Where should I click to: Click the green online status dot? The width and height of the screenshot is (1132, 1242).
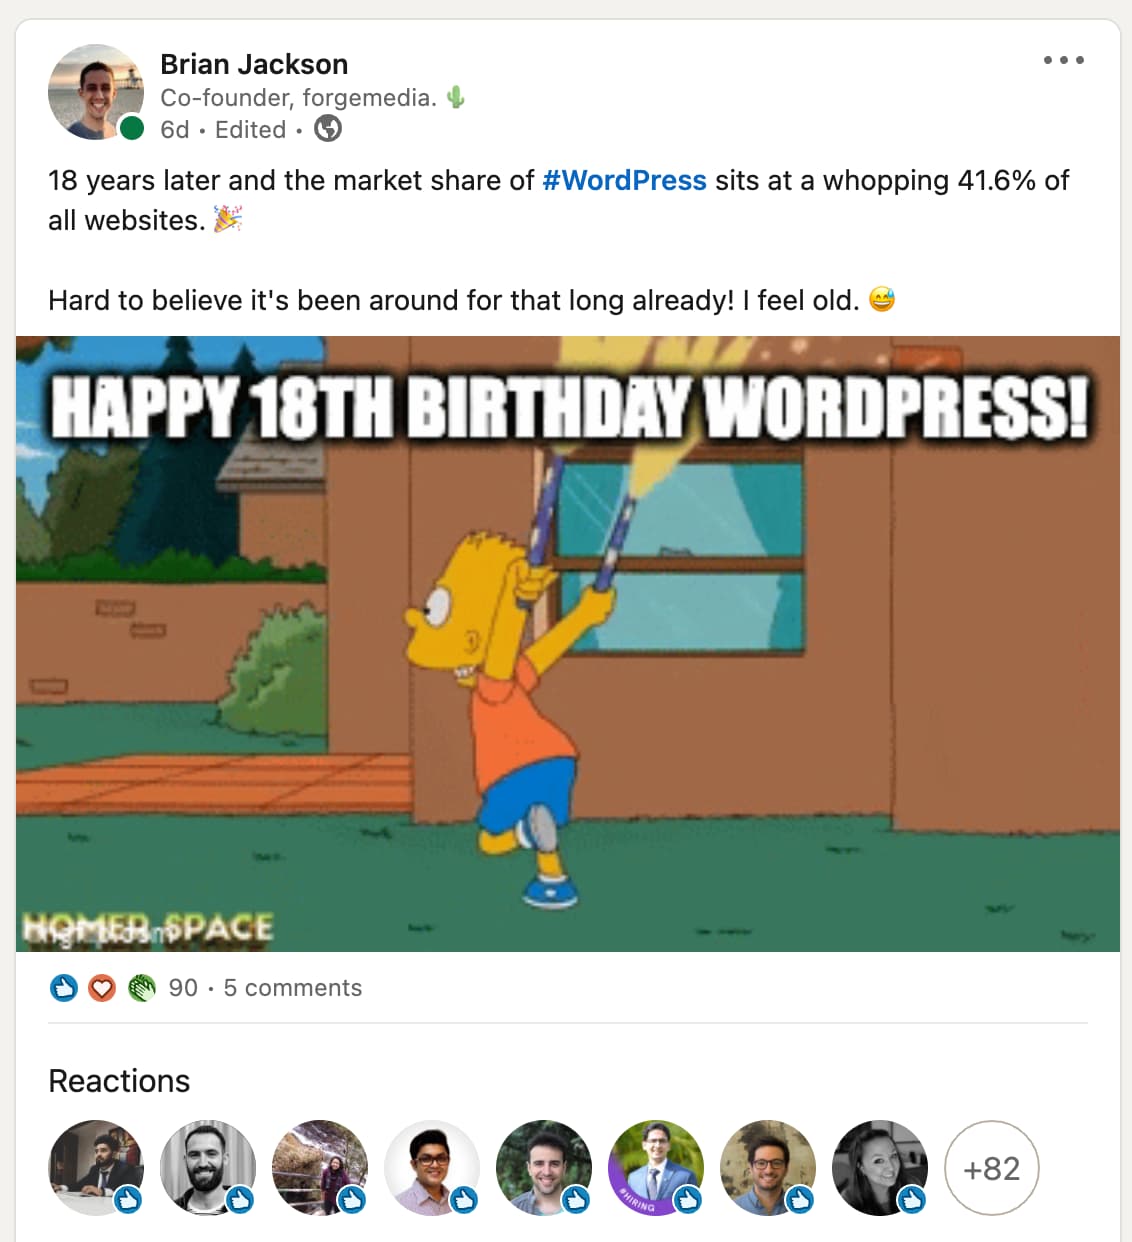tap(131, 129)
